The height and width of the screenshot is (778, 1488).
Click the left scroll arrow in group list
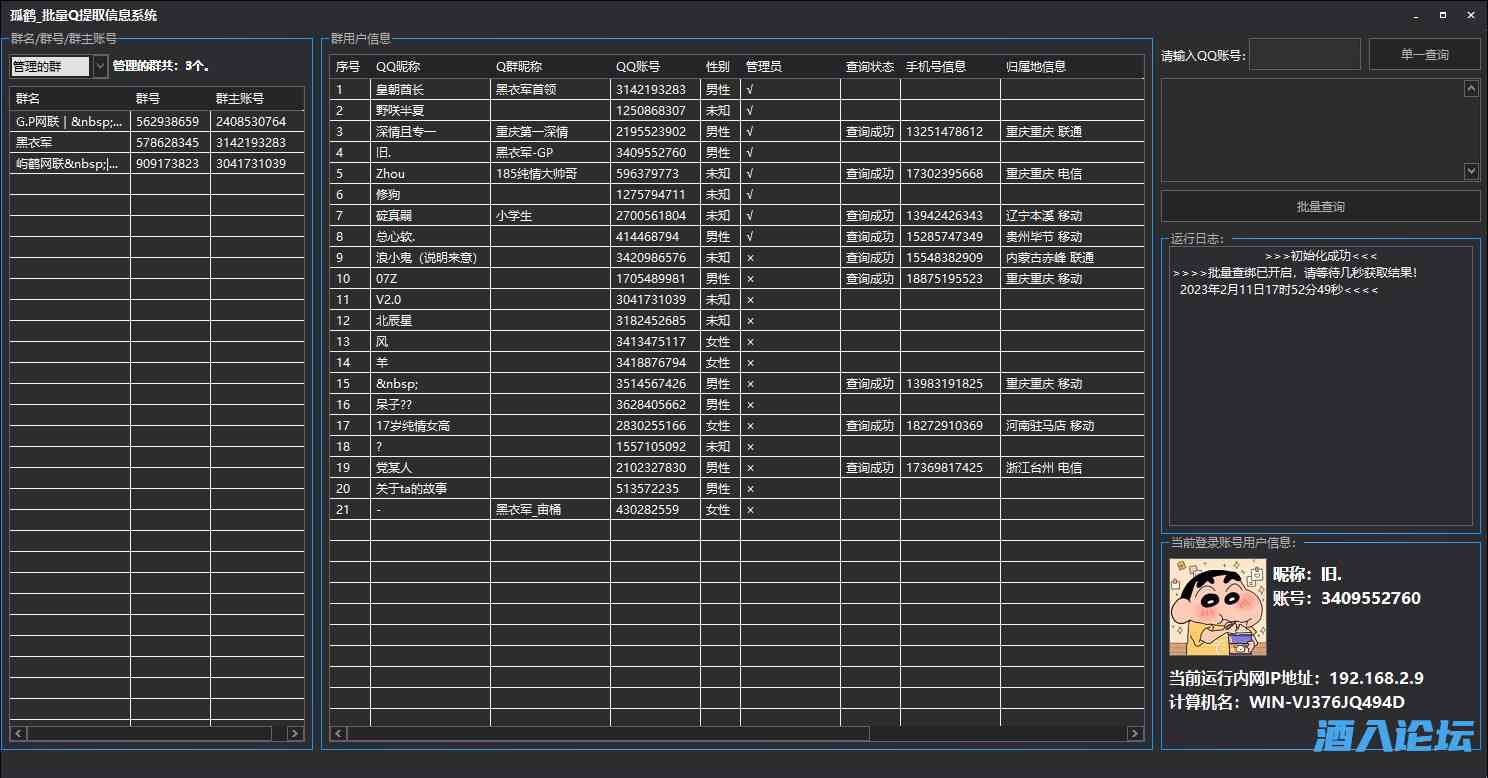click(x=18, y=733)
